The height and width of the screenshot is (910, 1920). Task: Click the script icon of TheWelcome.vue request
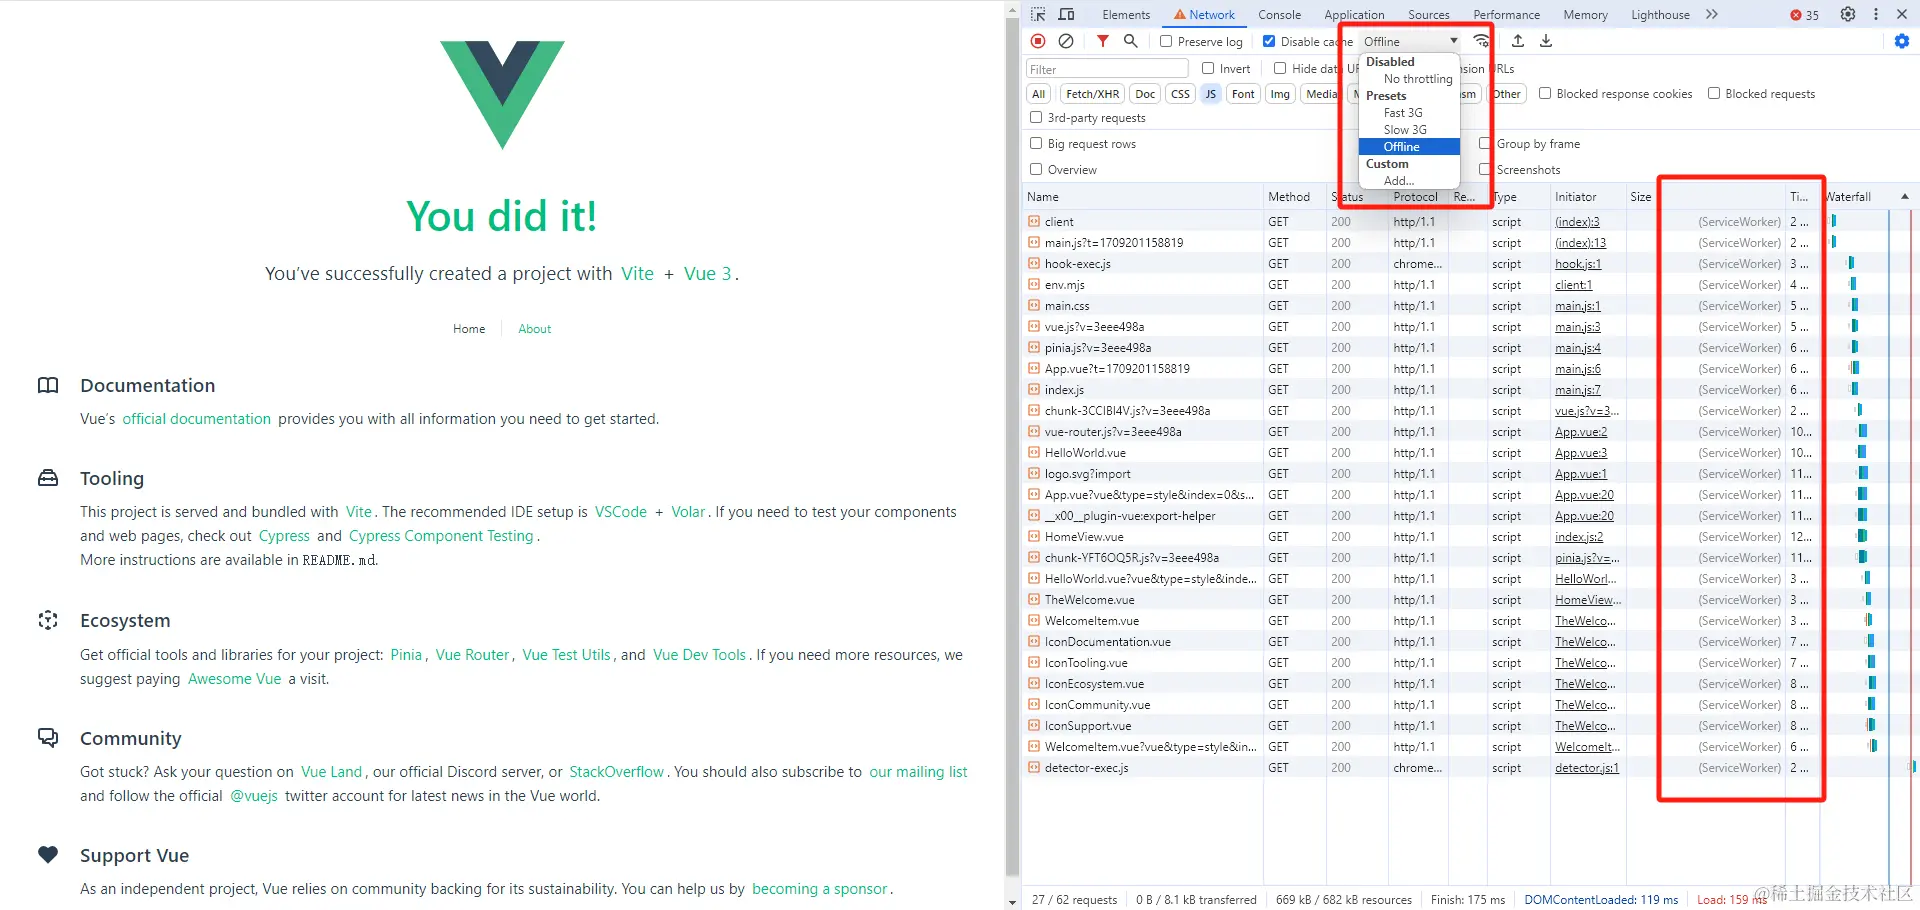pos(1034,600)
